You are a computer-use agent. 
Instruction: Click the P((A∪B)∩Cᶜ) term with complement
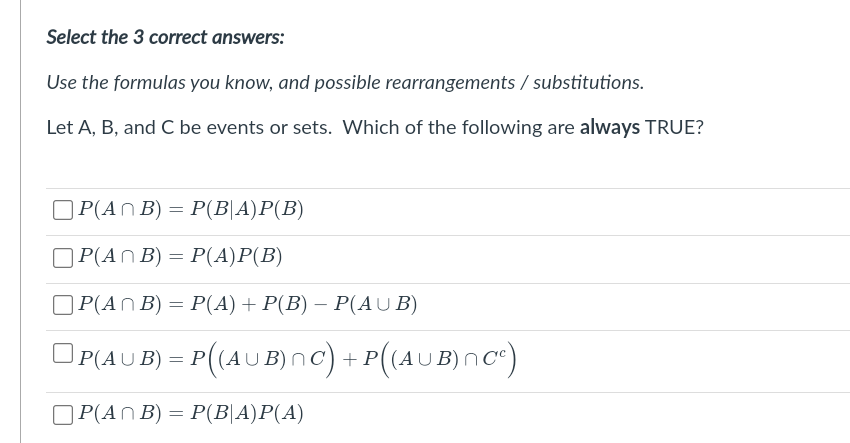pos(440,358)
